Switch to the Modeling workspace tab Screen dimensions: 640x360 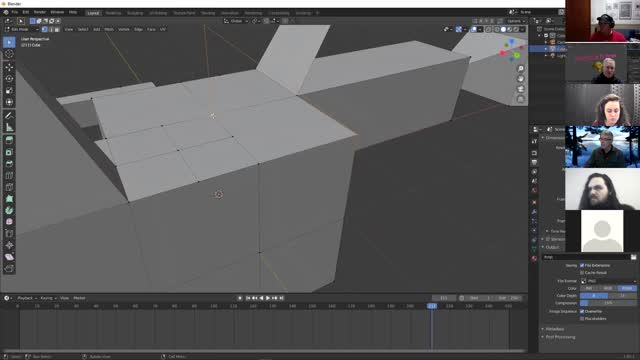click(x=113, y=13)
